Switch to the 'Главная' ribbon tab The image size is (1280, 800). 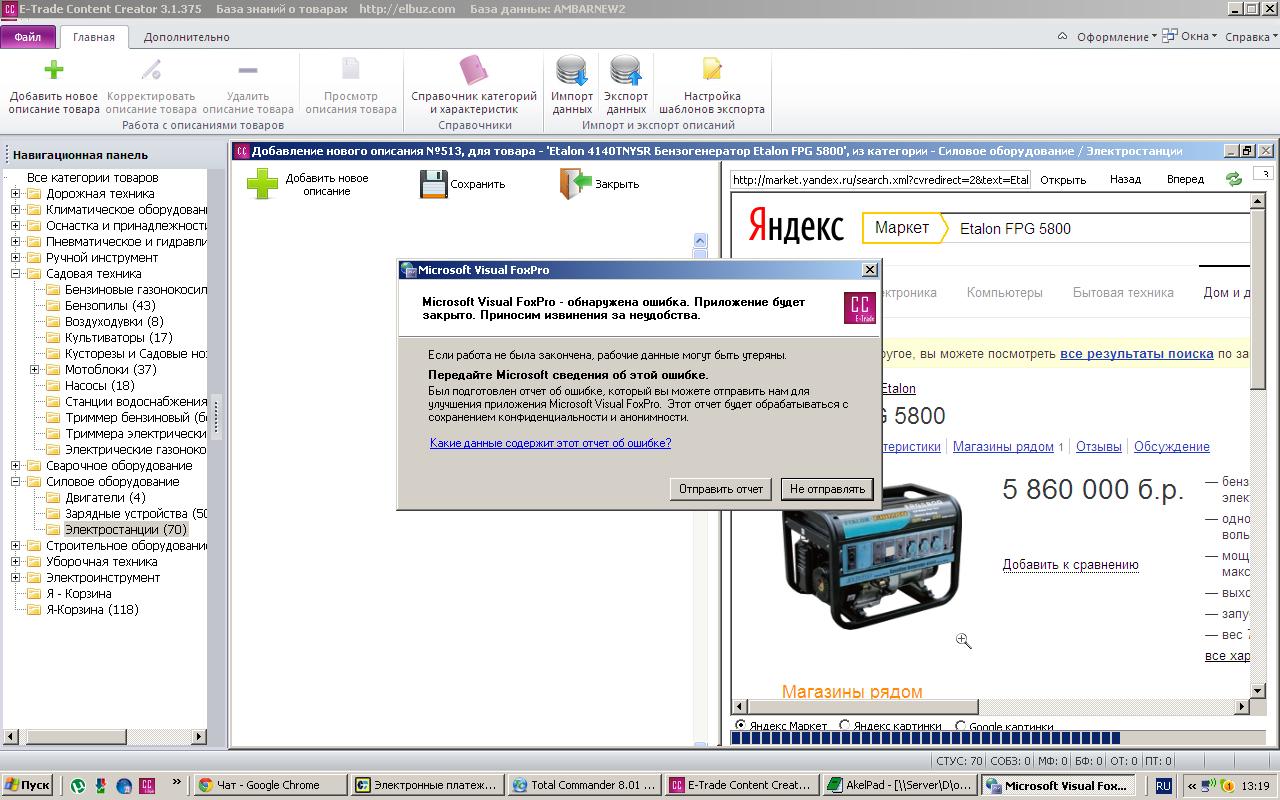click(x=94, y=37)
